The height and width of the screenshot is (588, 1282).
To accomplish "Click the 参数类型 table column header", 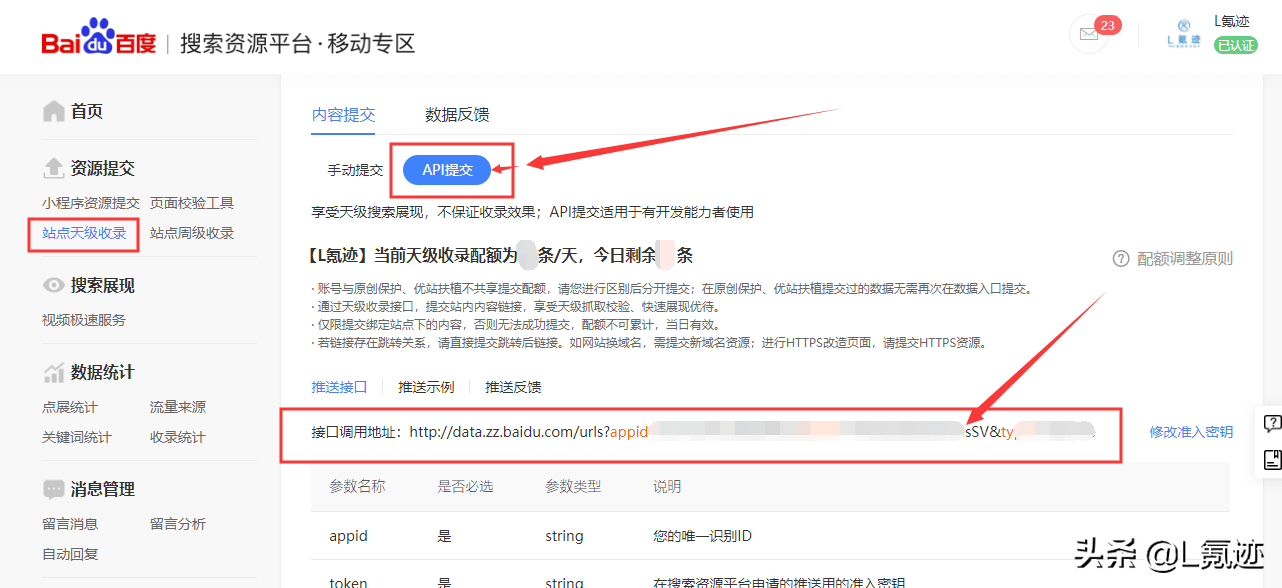I will click(573, 487).
